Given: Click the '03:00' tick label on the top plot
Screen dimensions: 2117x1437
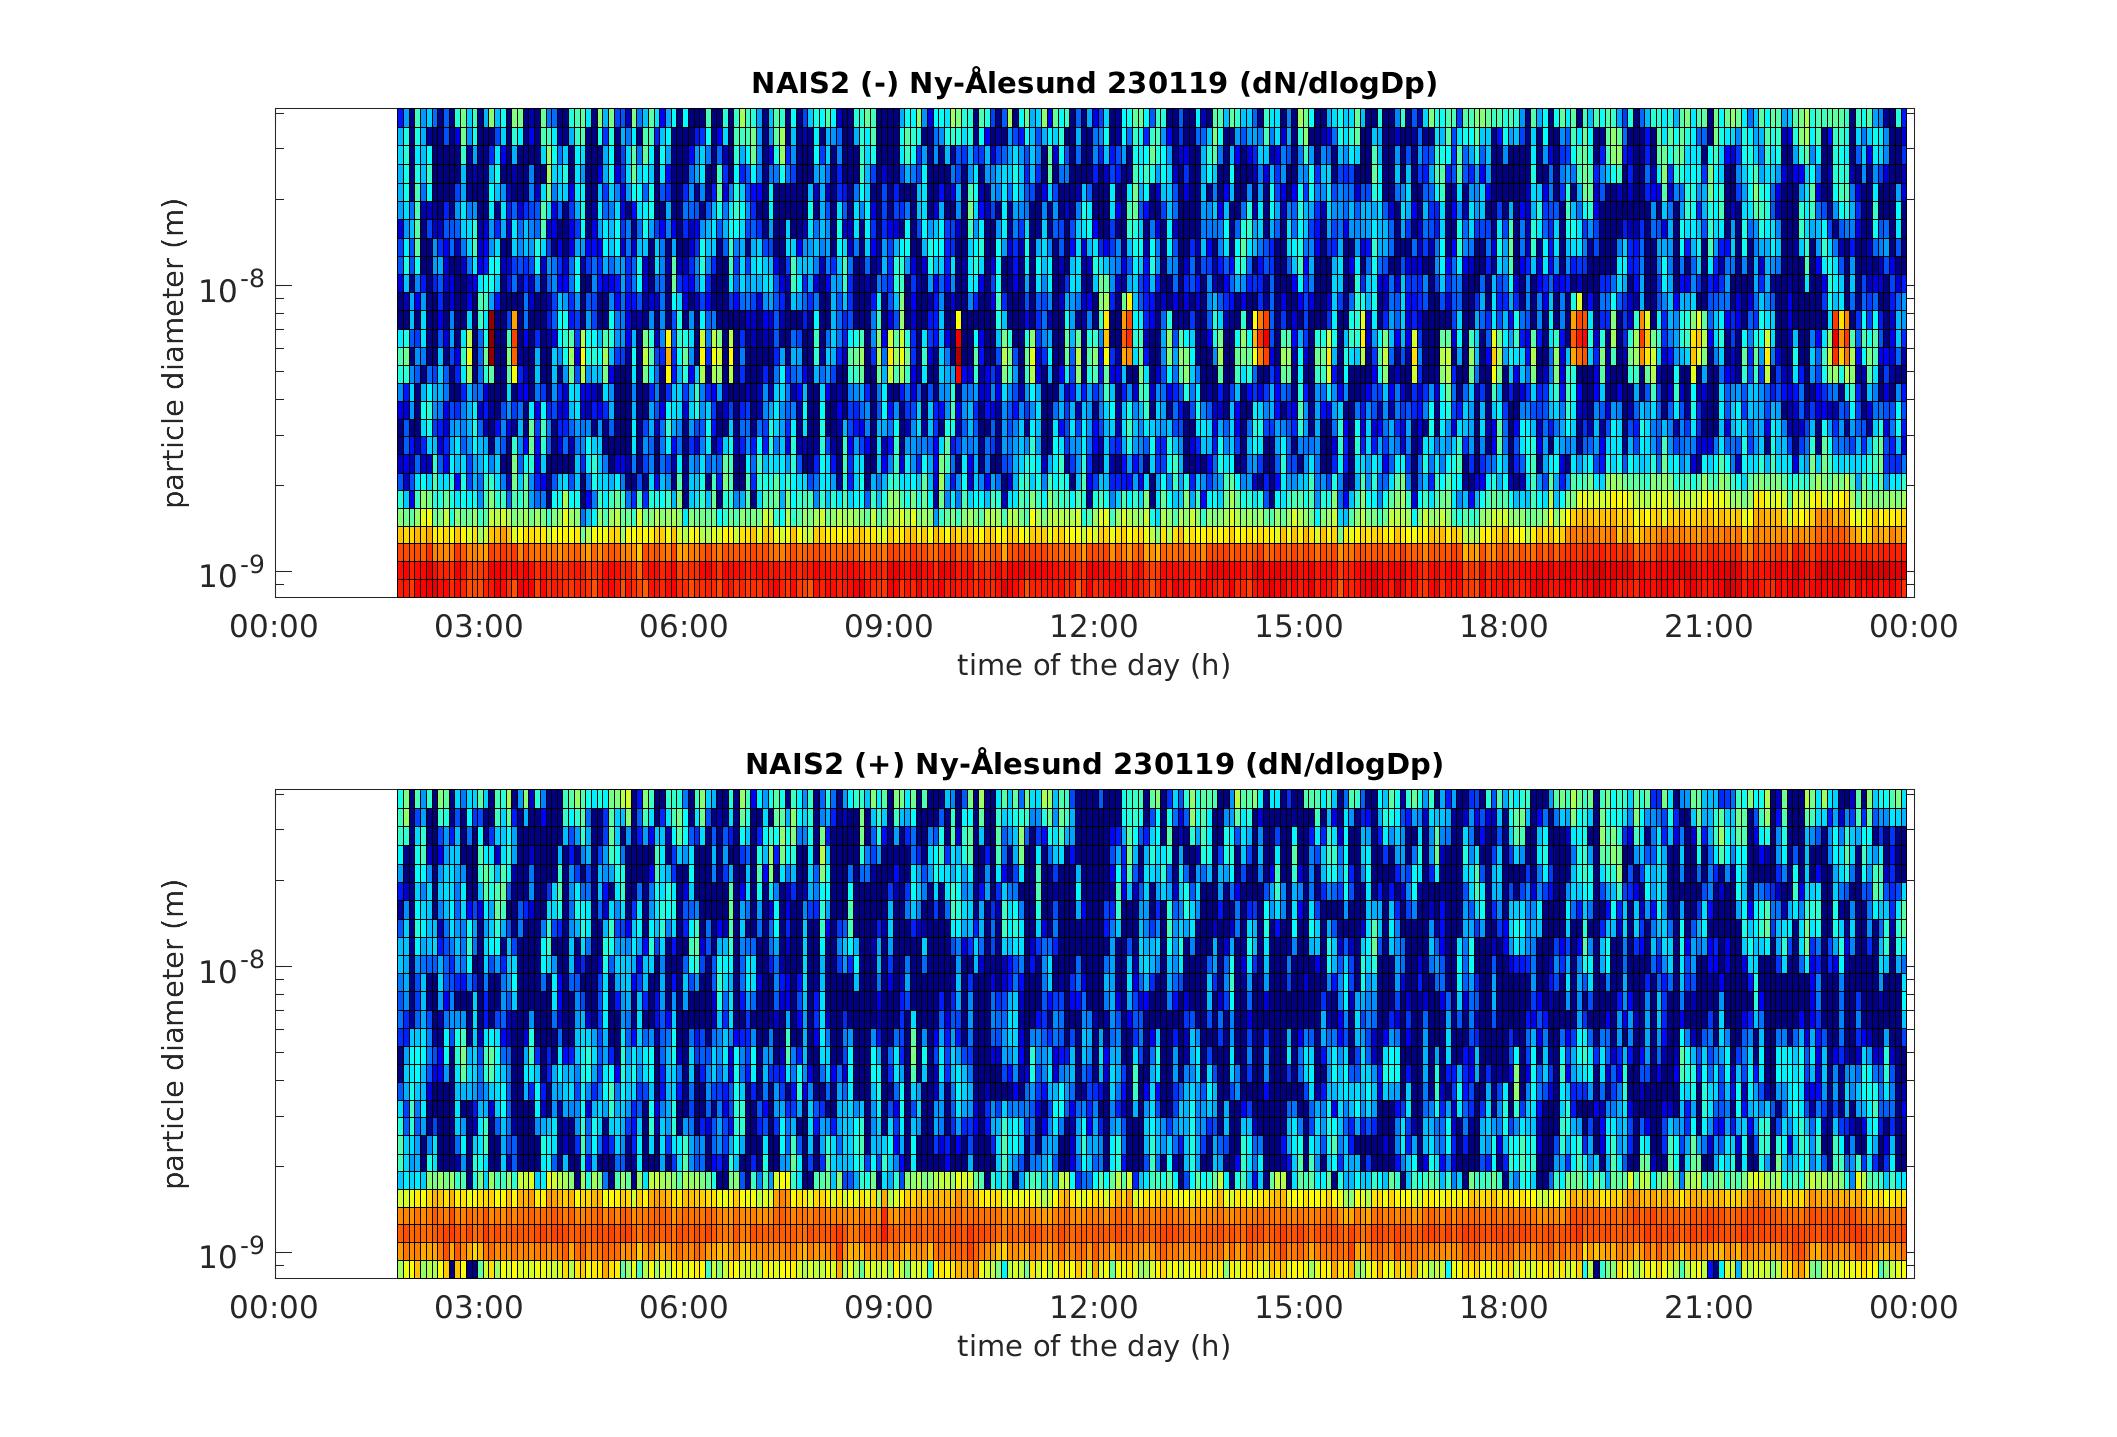Looking at the screenshot, I should click(479, 627).
